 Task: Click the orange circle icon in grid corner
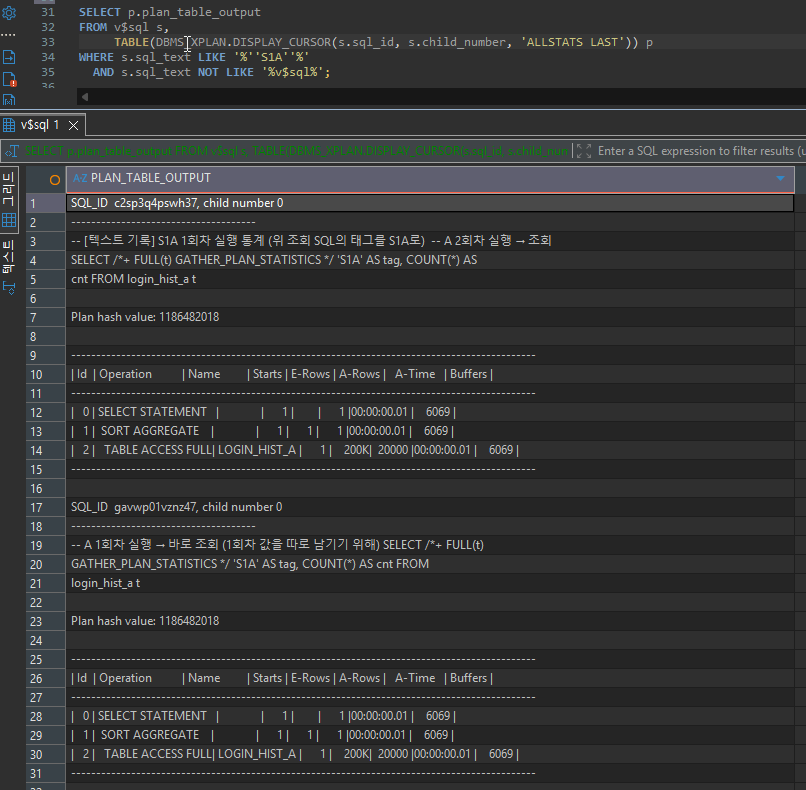54,180
